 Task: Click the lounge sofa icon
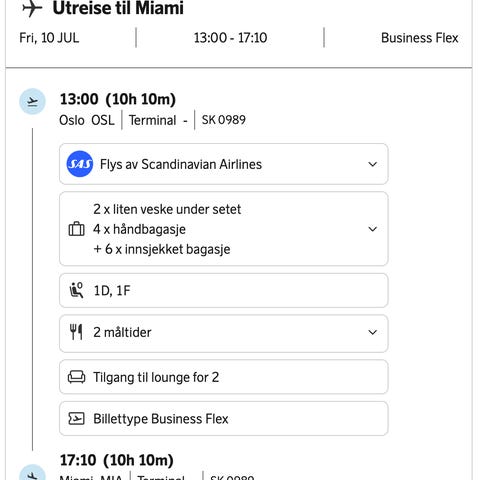pyautogui.click(x=76, y=377)
